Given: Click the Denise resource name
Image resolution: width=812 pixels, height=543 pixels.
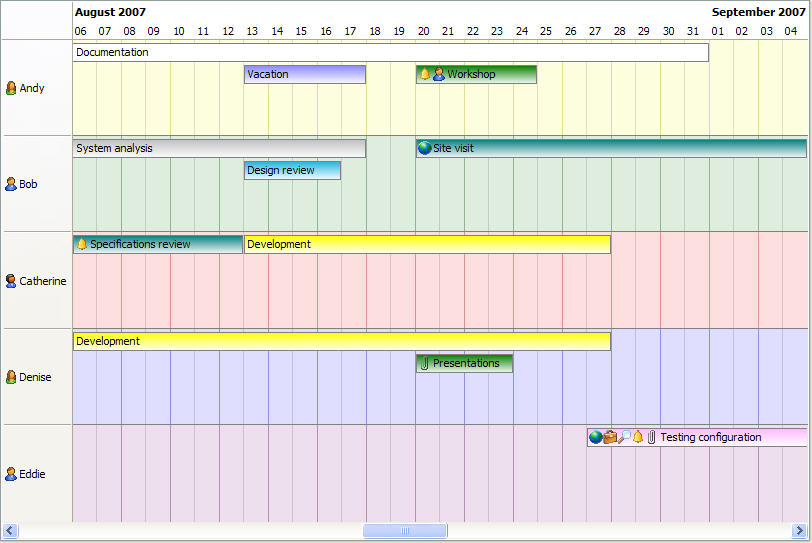Looking at the screenshot, I should point(35,377).
